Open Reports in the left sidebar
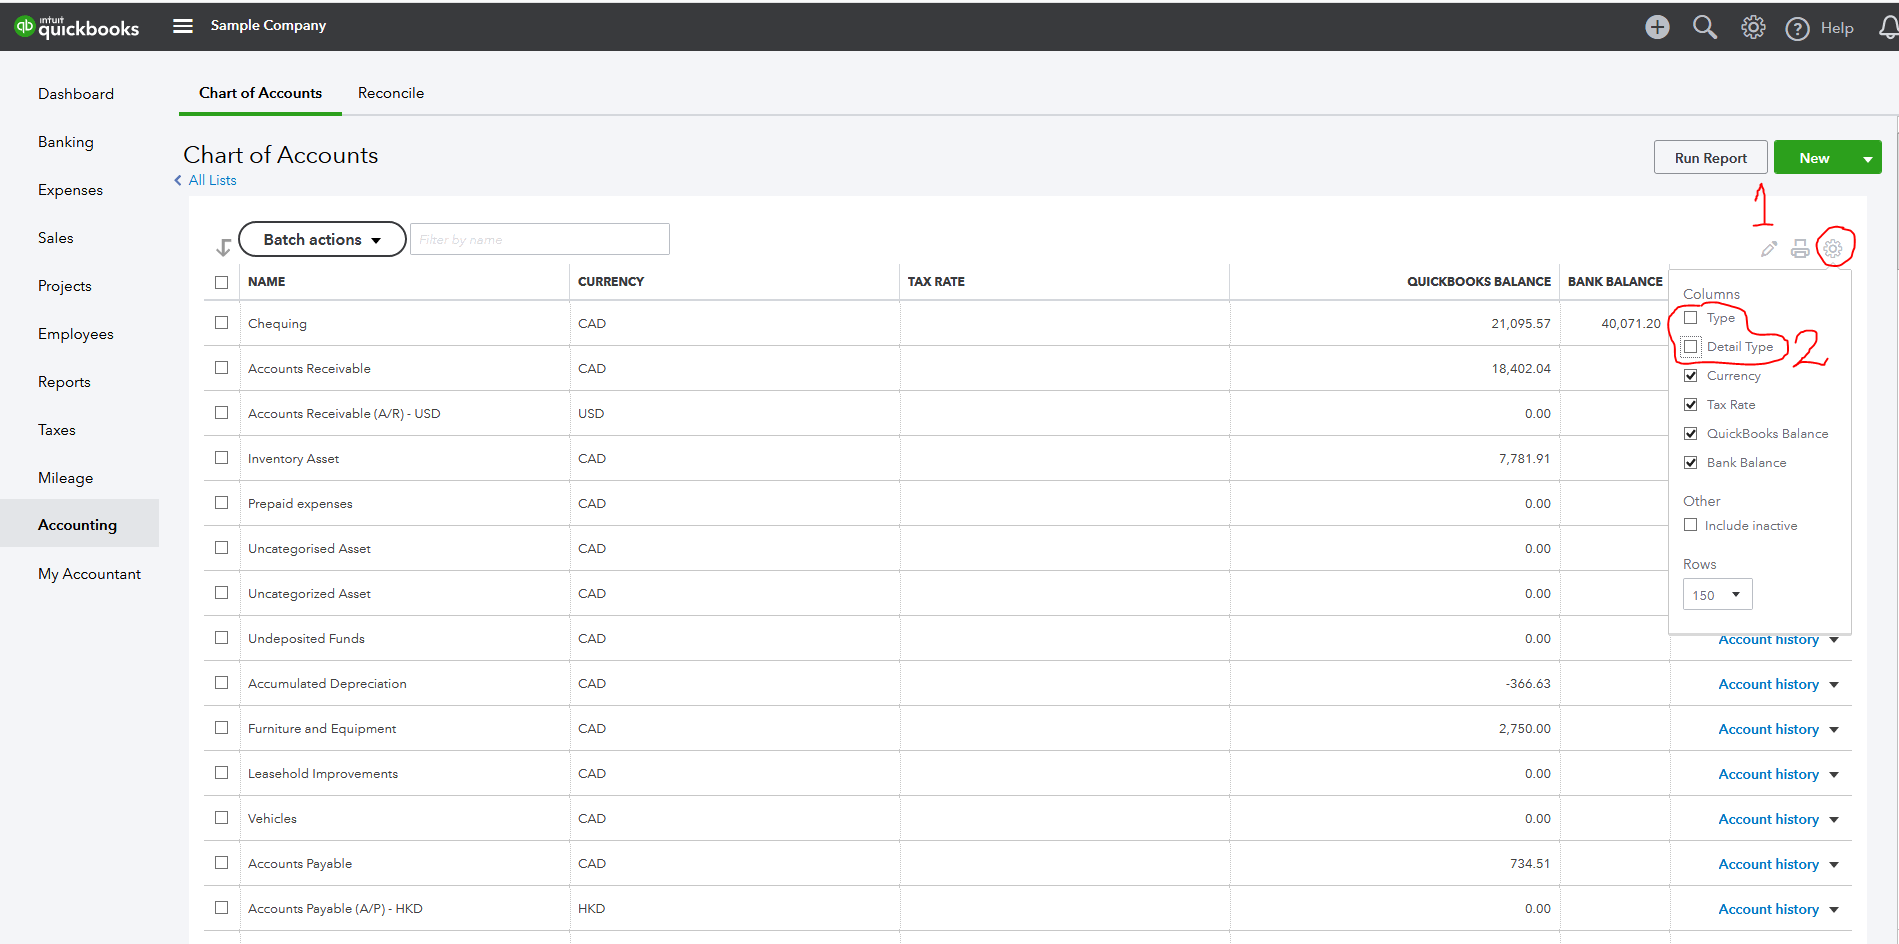This screenshot has width=1899, height=944. pyautogui.click(x=64, y=382)
